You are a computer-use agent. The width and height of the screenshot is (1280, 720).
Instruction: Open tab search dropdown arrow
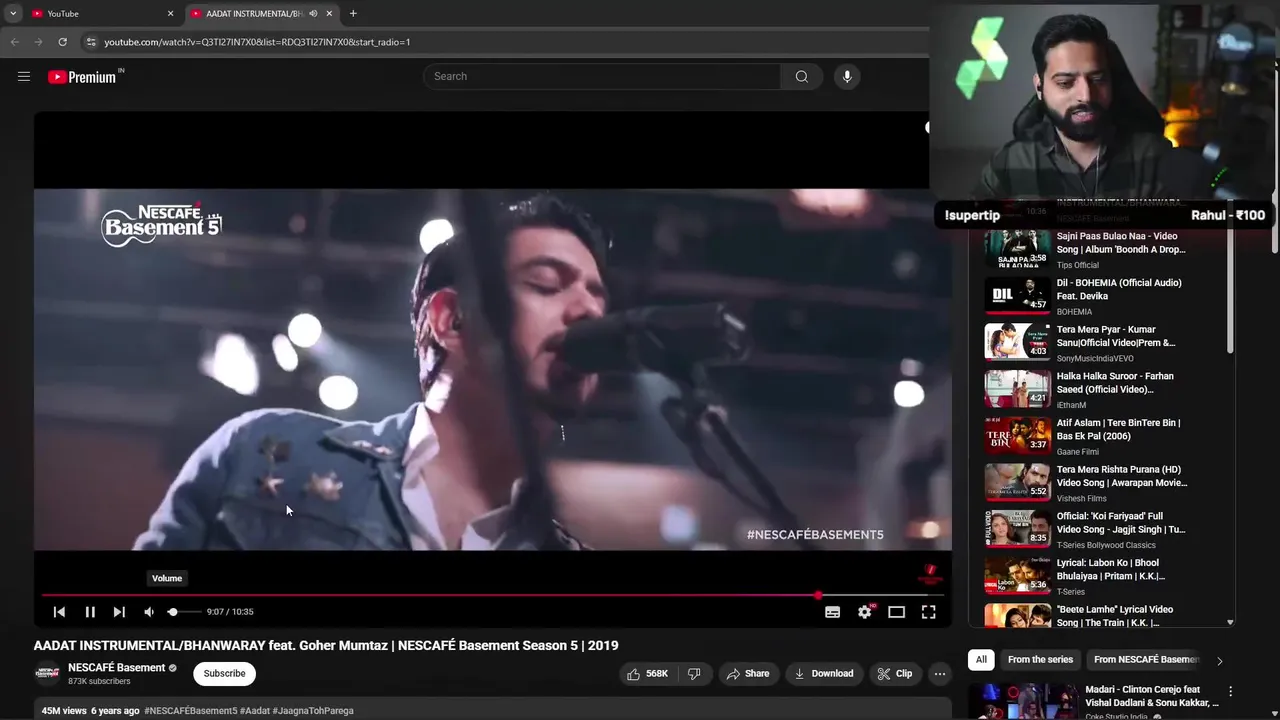[x=13, y=14]
